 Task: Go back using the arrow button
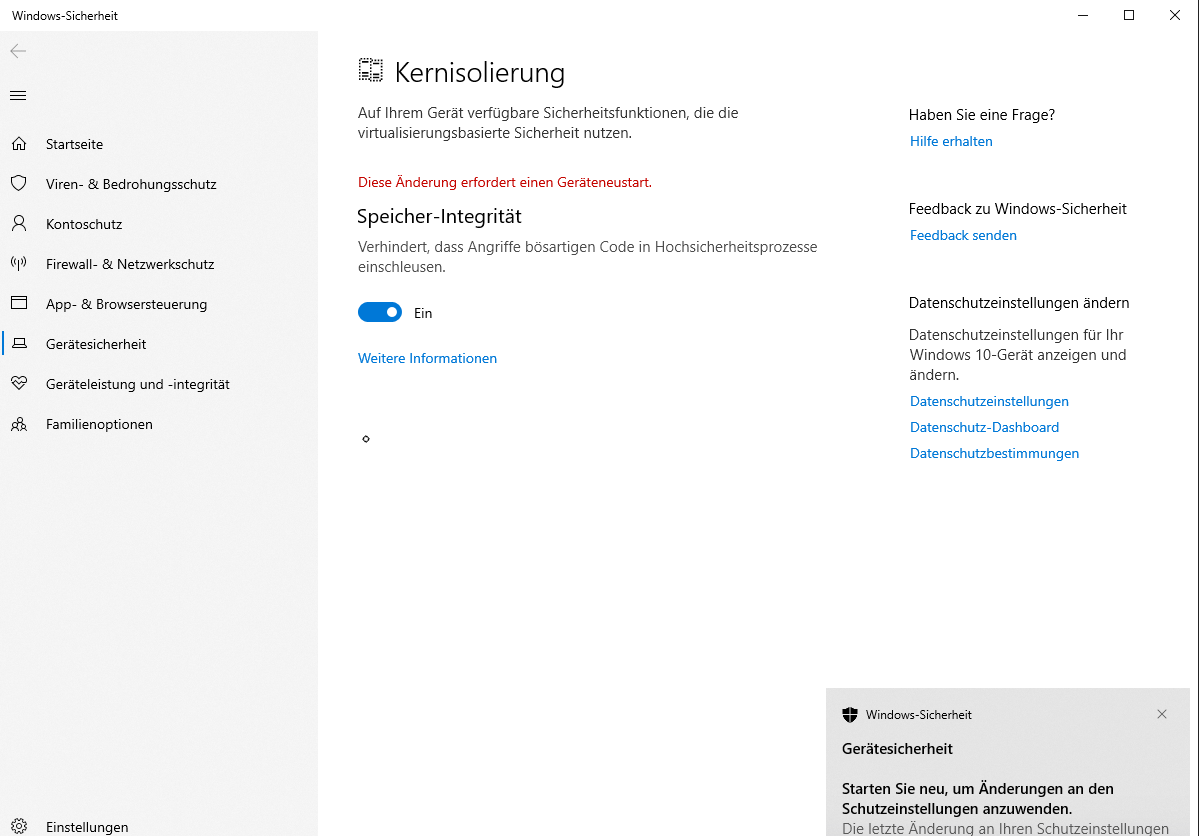point(18,51)
